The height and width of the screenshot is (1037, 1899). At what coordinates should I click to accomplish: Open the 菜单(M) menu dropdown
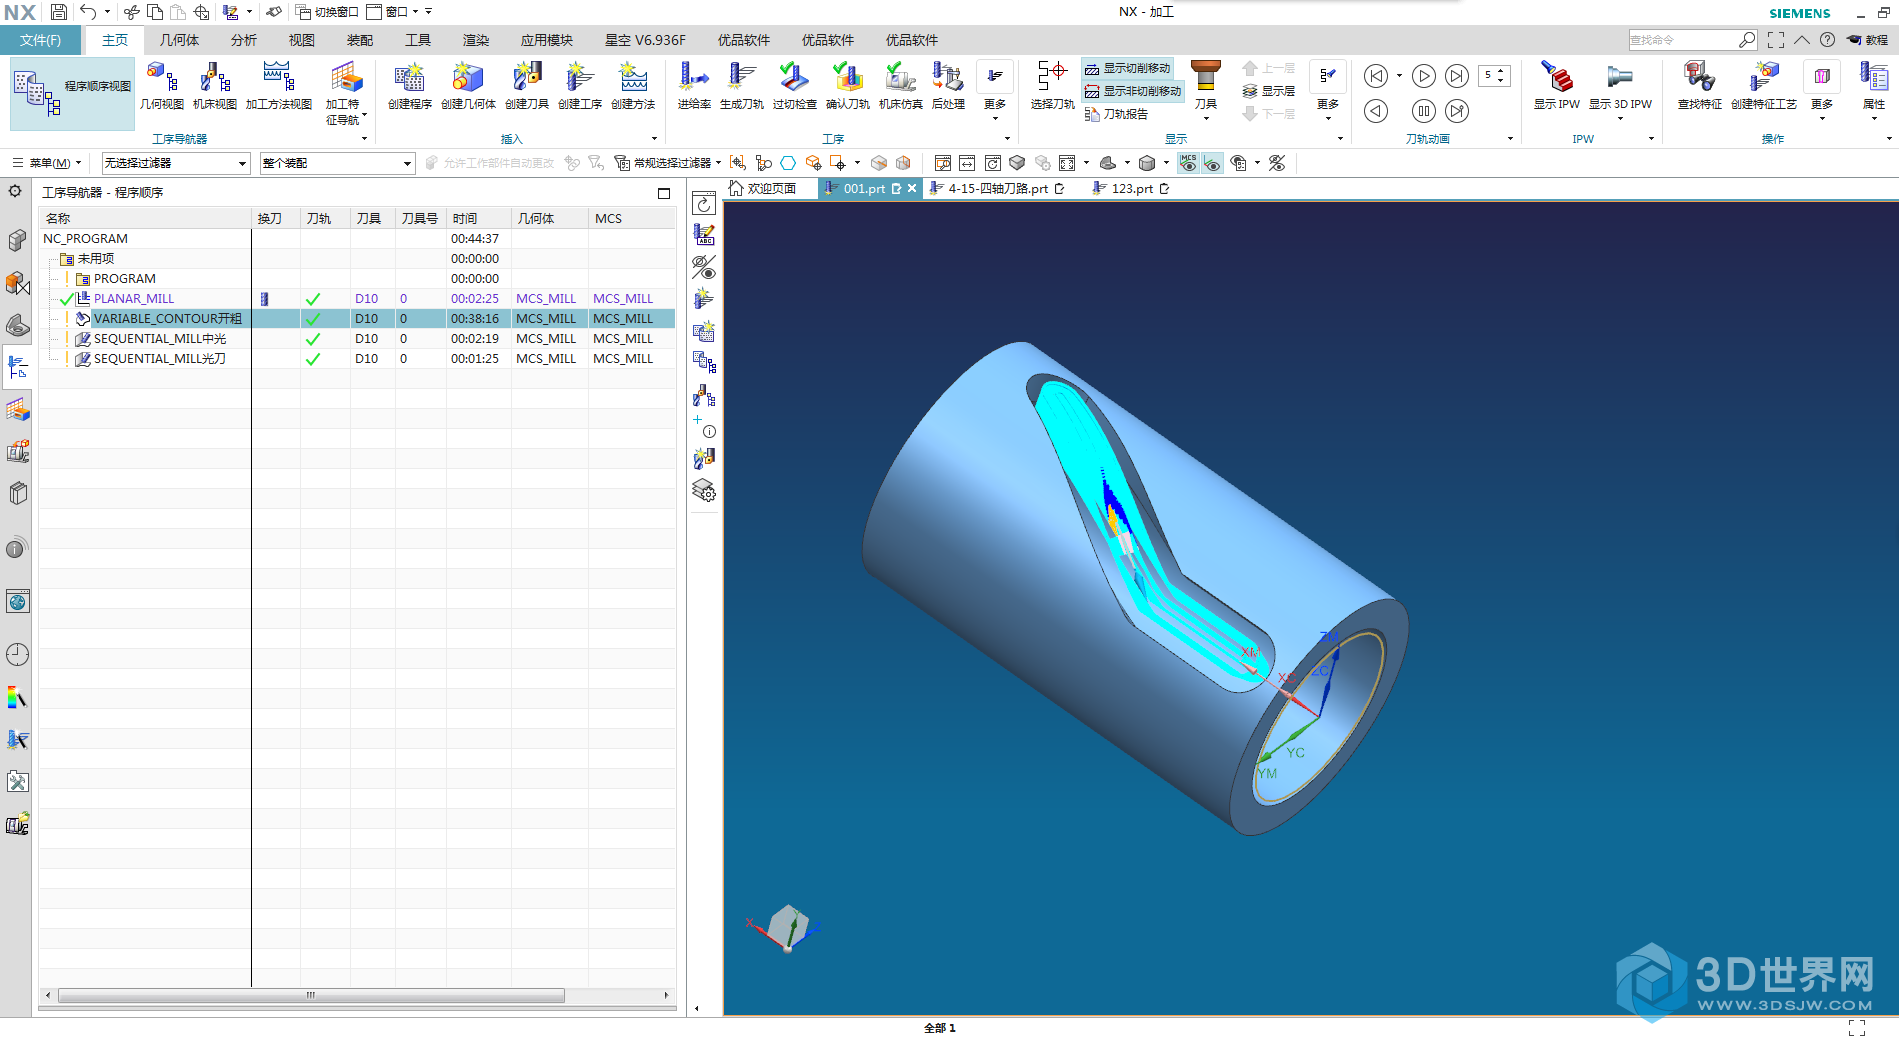(47, 163)
